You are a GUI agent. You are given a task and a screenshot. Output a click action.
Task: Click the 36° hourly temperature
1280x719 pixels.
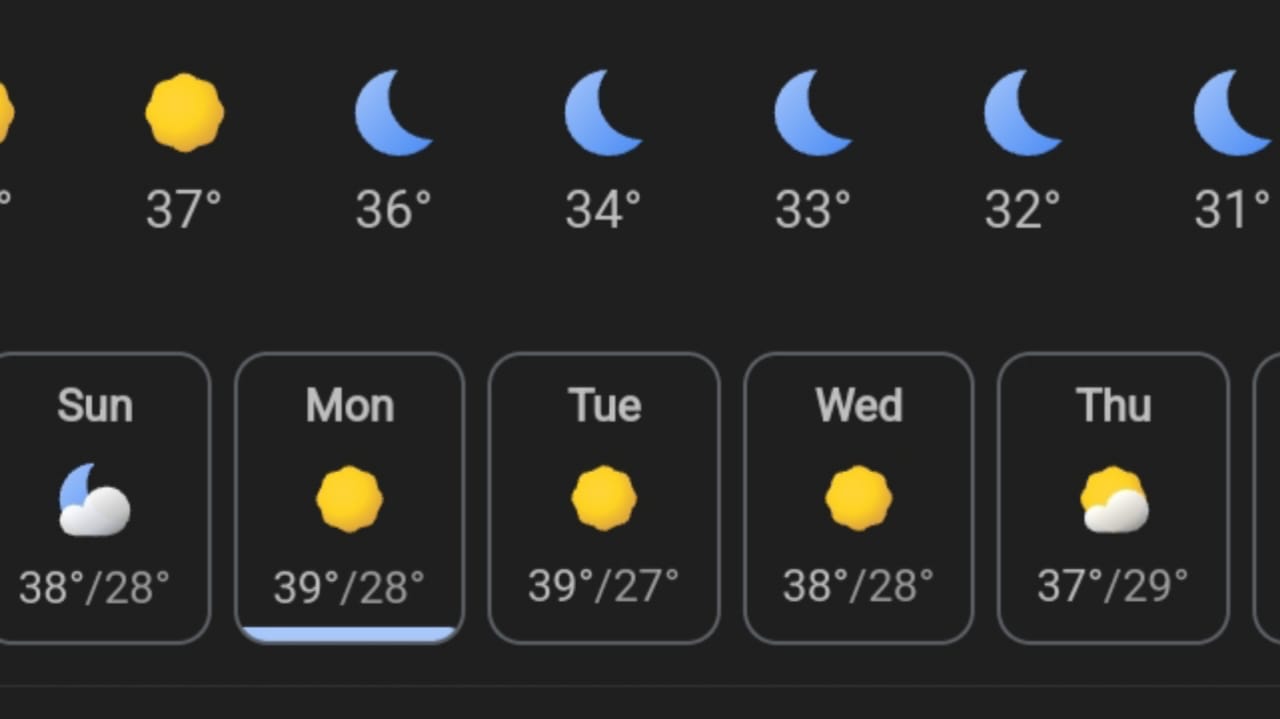point(394,210)
